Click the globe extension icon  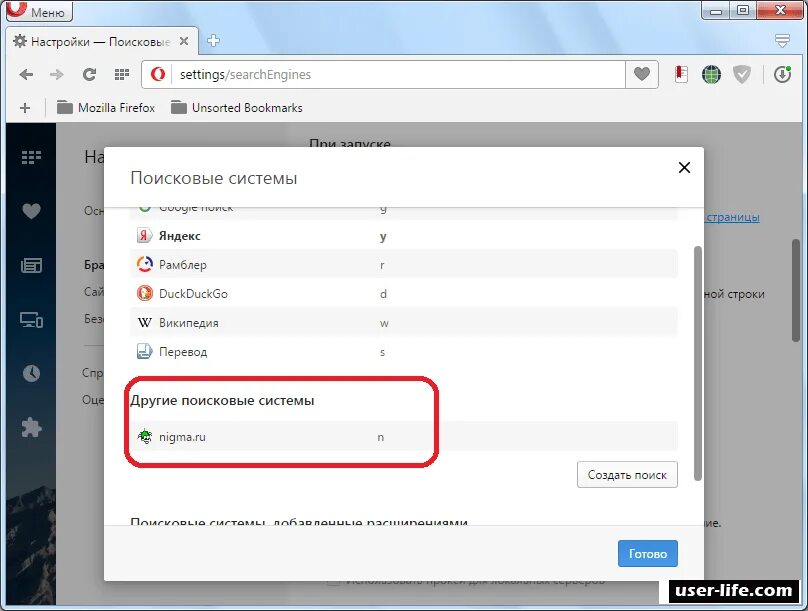pyautogui.click(x=712, y=75)
